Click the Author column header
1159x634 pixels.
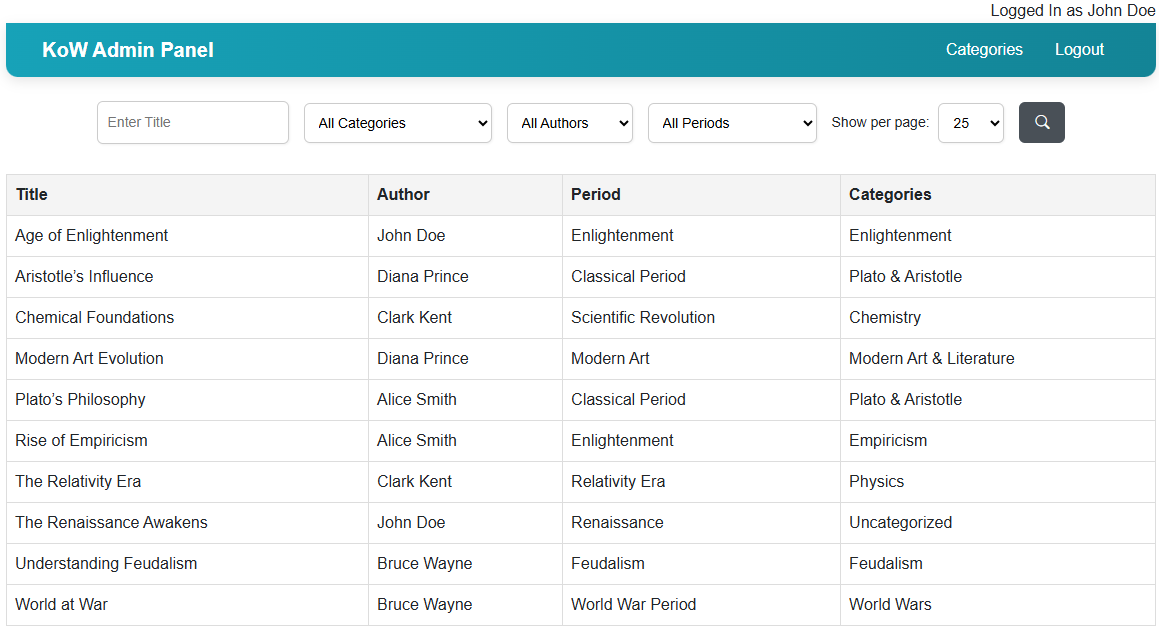point(403,194)
